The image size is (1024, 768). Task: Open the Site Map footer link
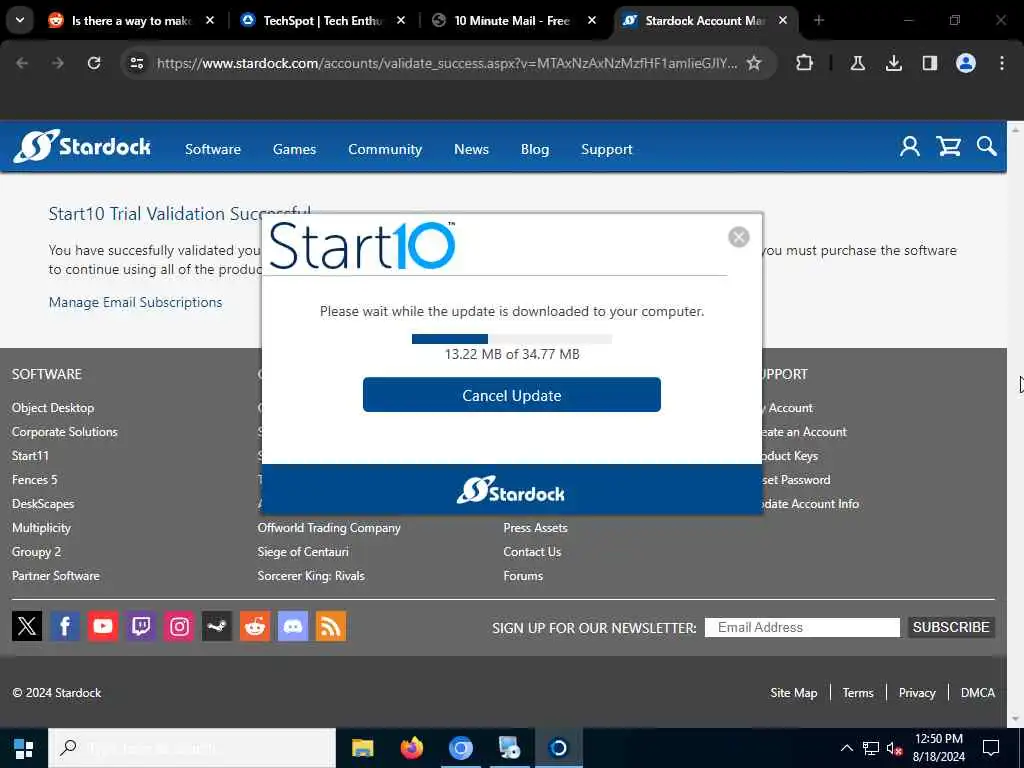click(793, 693)
